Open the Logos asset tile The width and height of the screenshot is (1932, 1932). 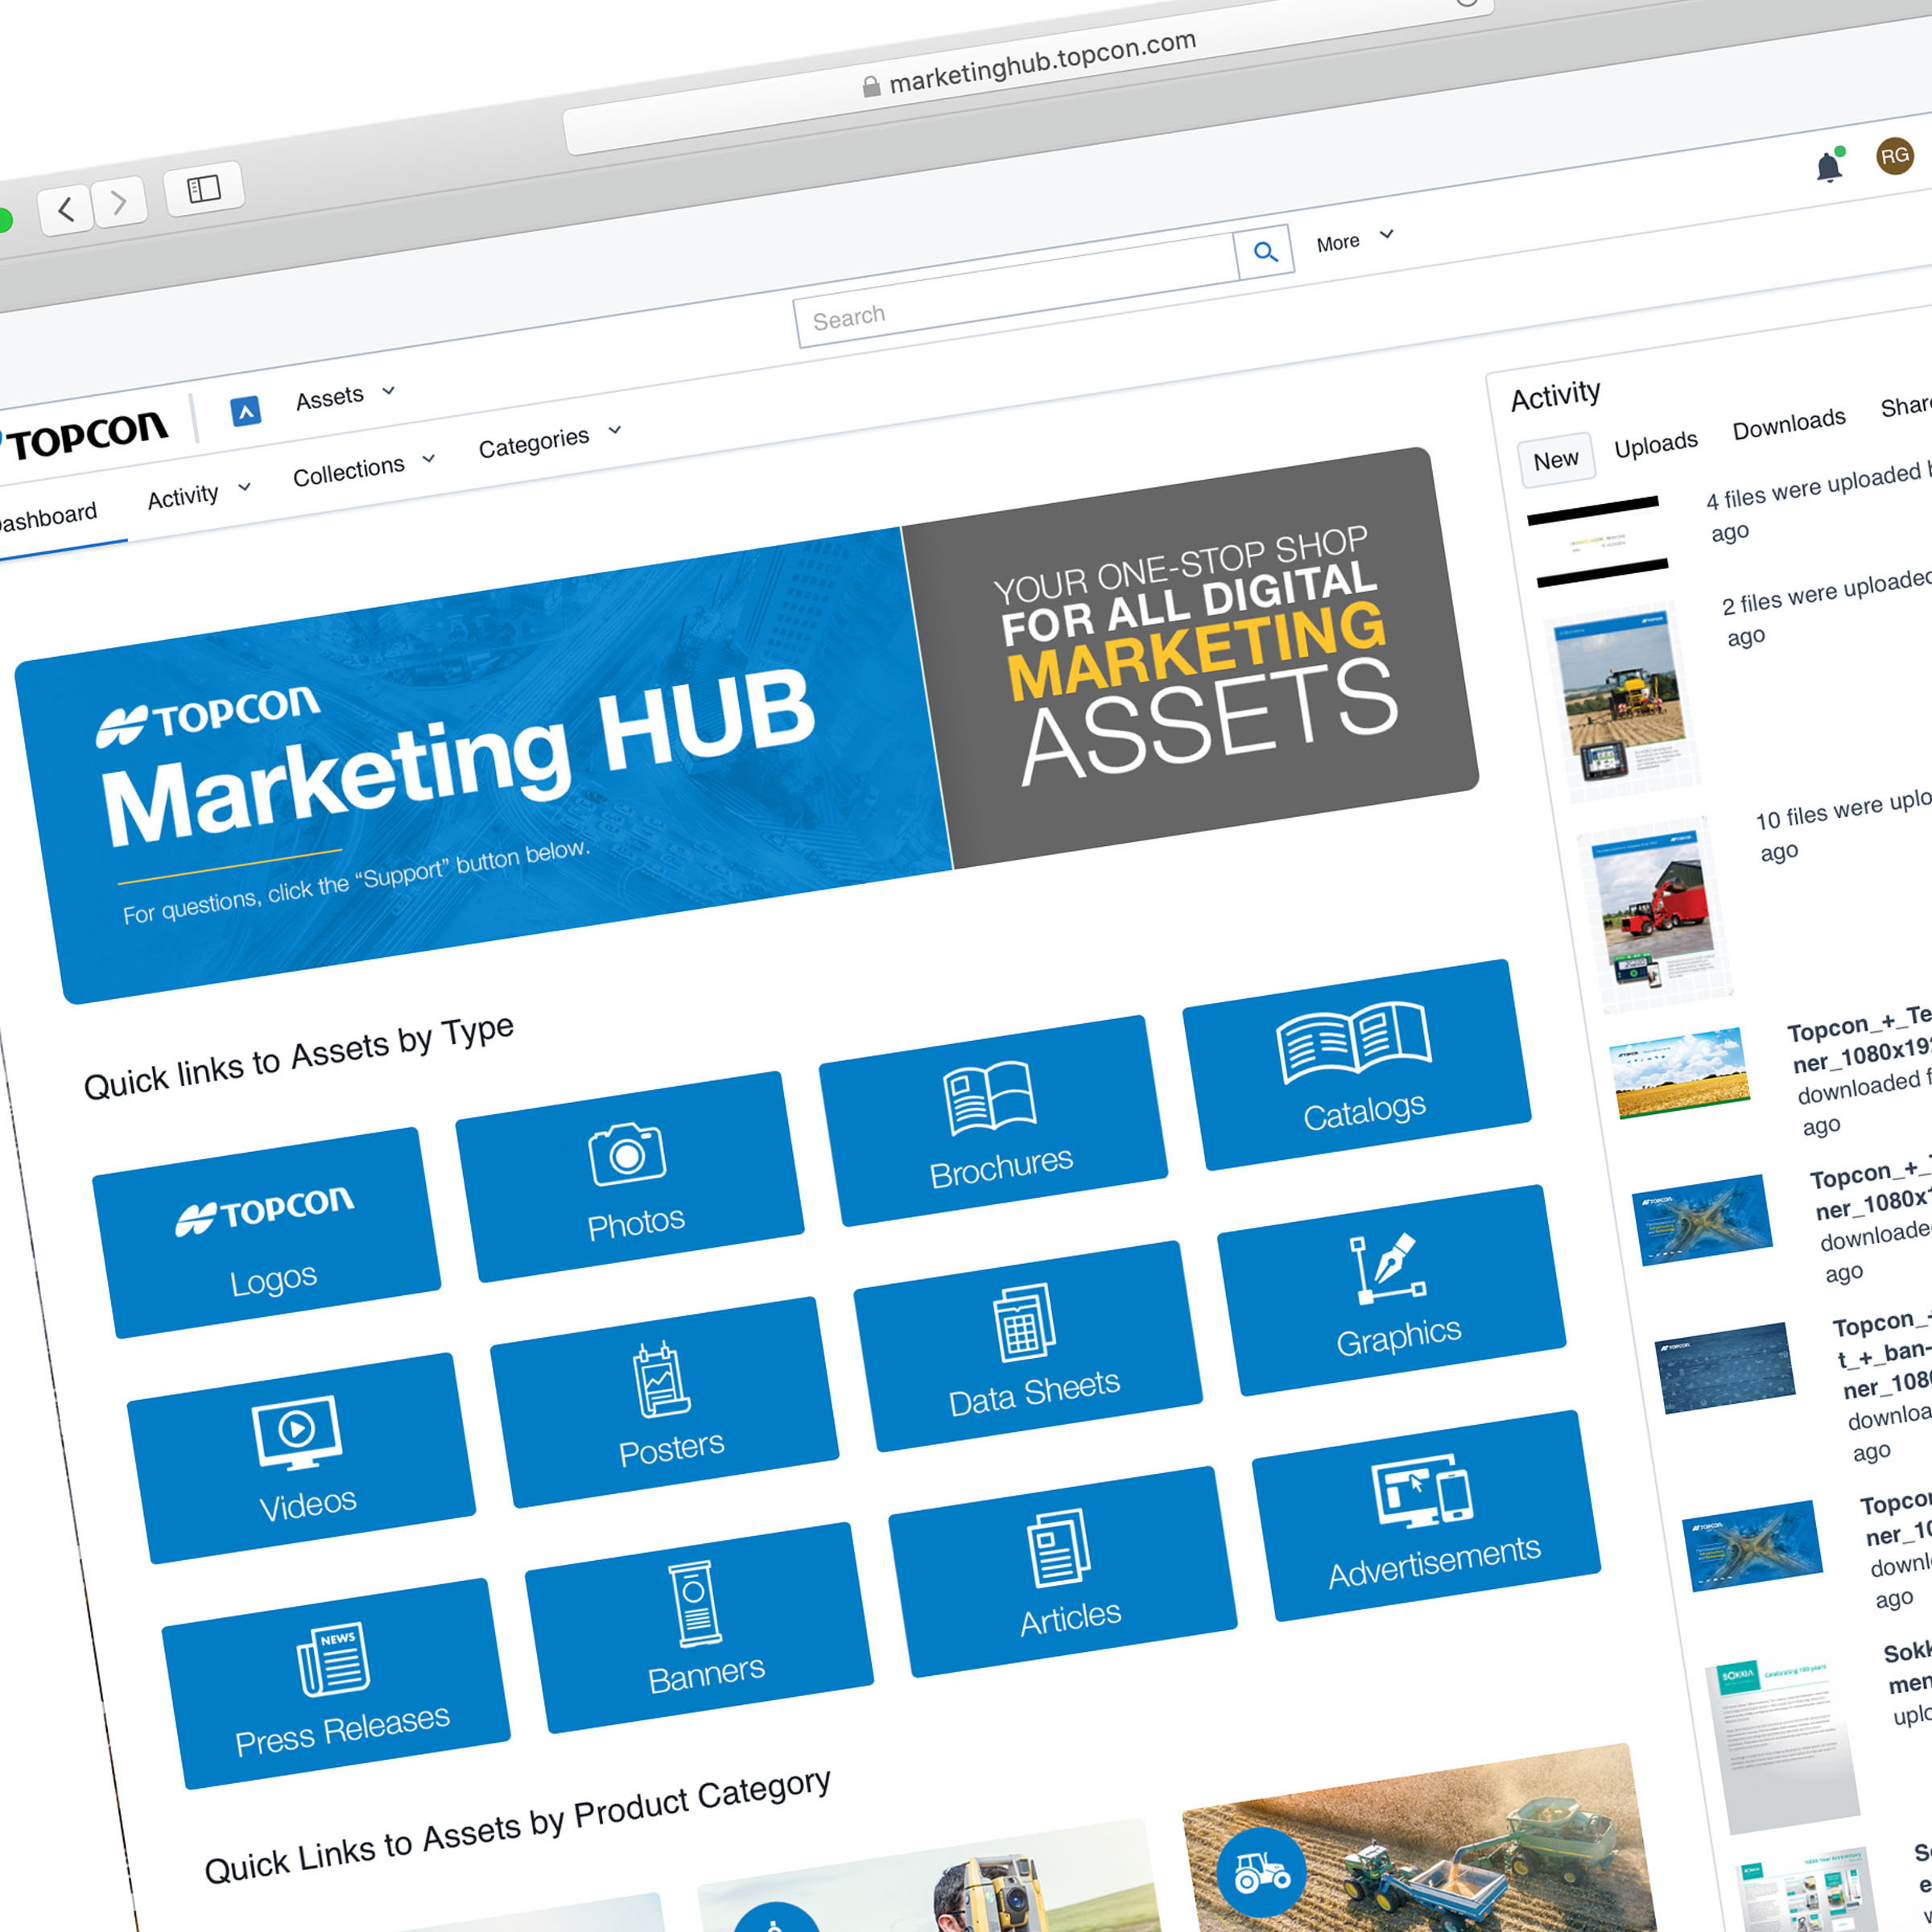267,1232
